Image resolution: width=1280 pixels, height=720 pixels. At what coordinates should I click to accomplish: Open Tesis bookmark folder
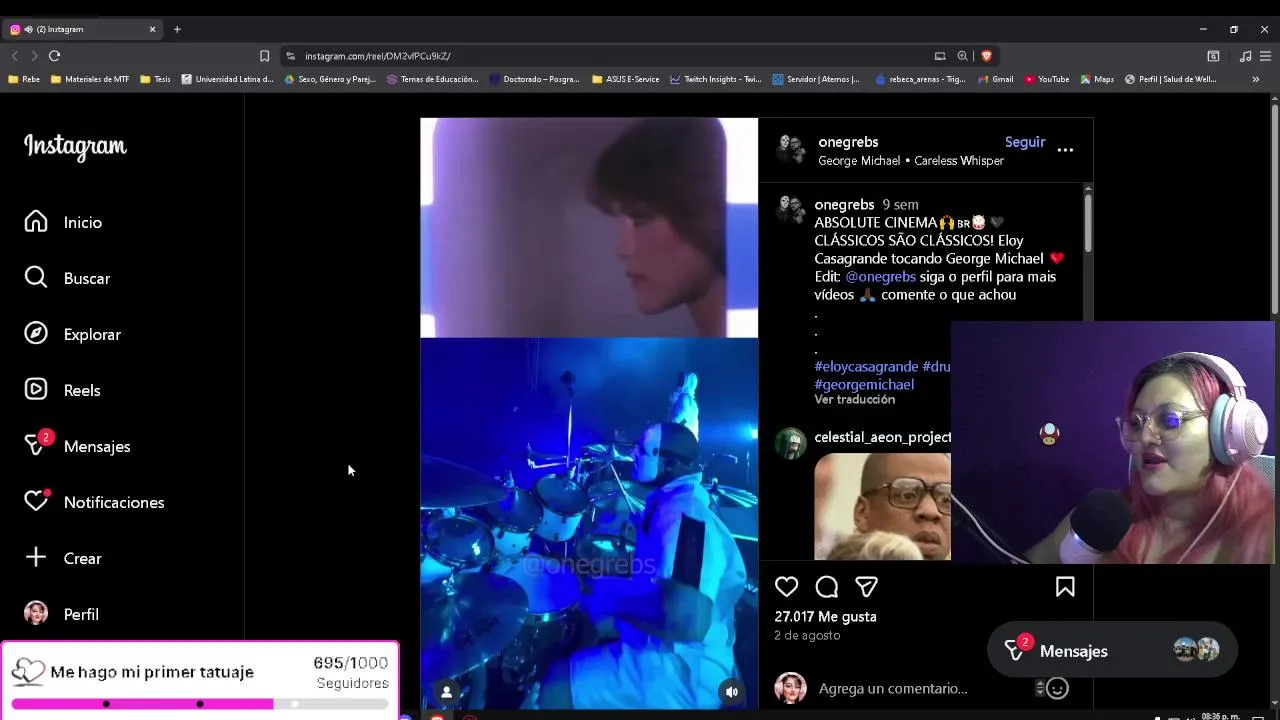pyautogui.click(x=155, y=79)
